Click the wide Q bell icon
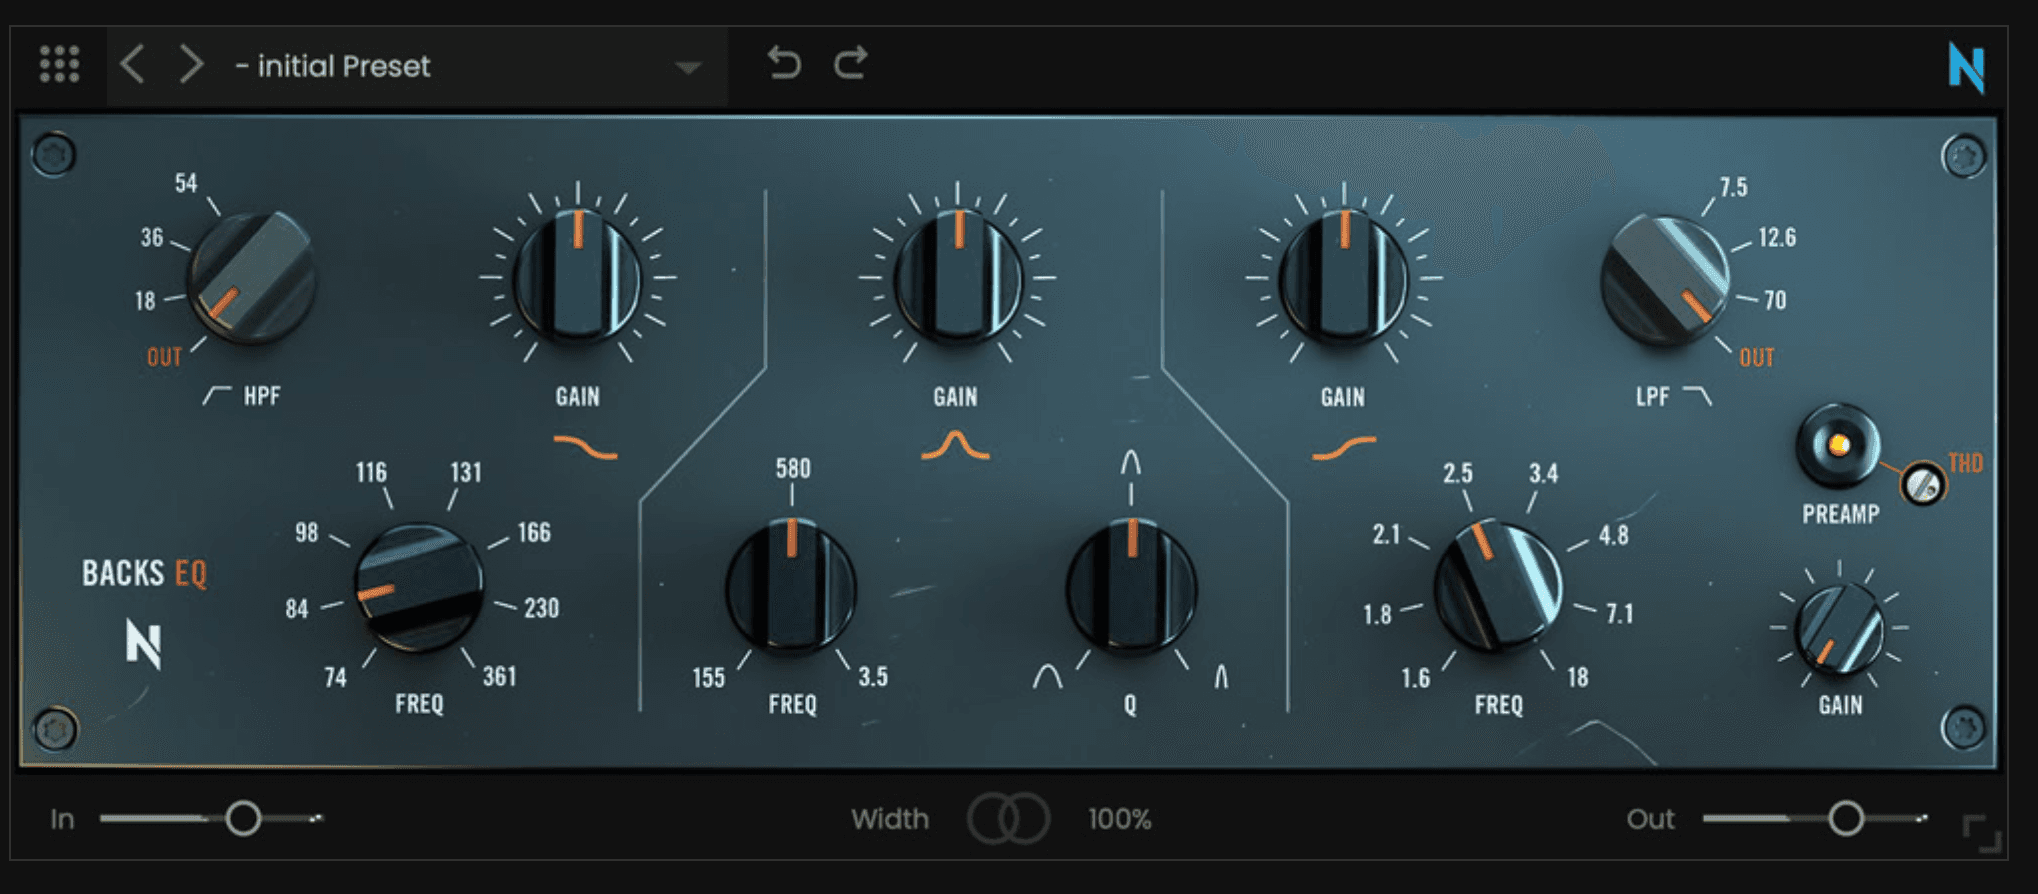The width and height of the screenshot is (2038, 894). click(x=1047, y=676)
